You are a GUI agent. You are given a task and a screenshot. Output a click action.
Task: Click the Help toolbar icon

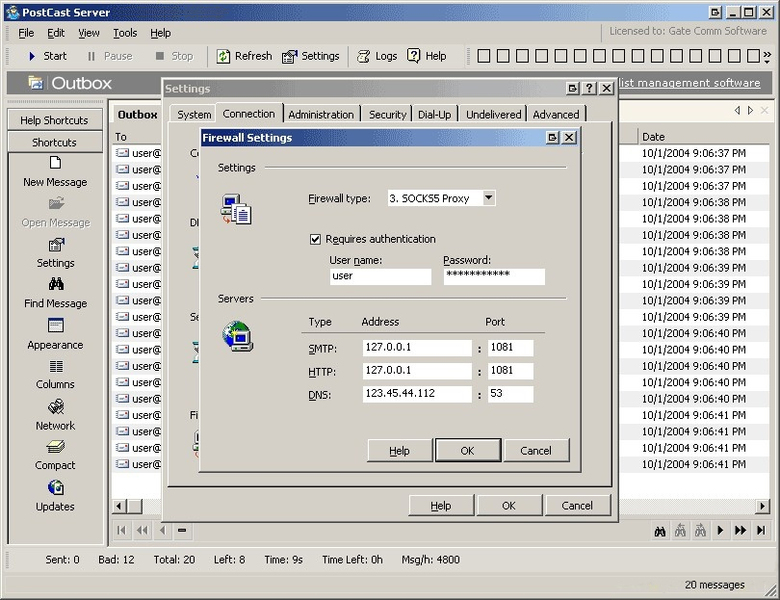click(413, 56)
